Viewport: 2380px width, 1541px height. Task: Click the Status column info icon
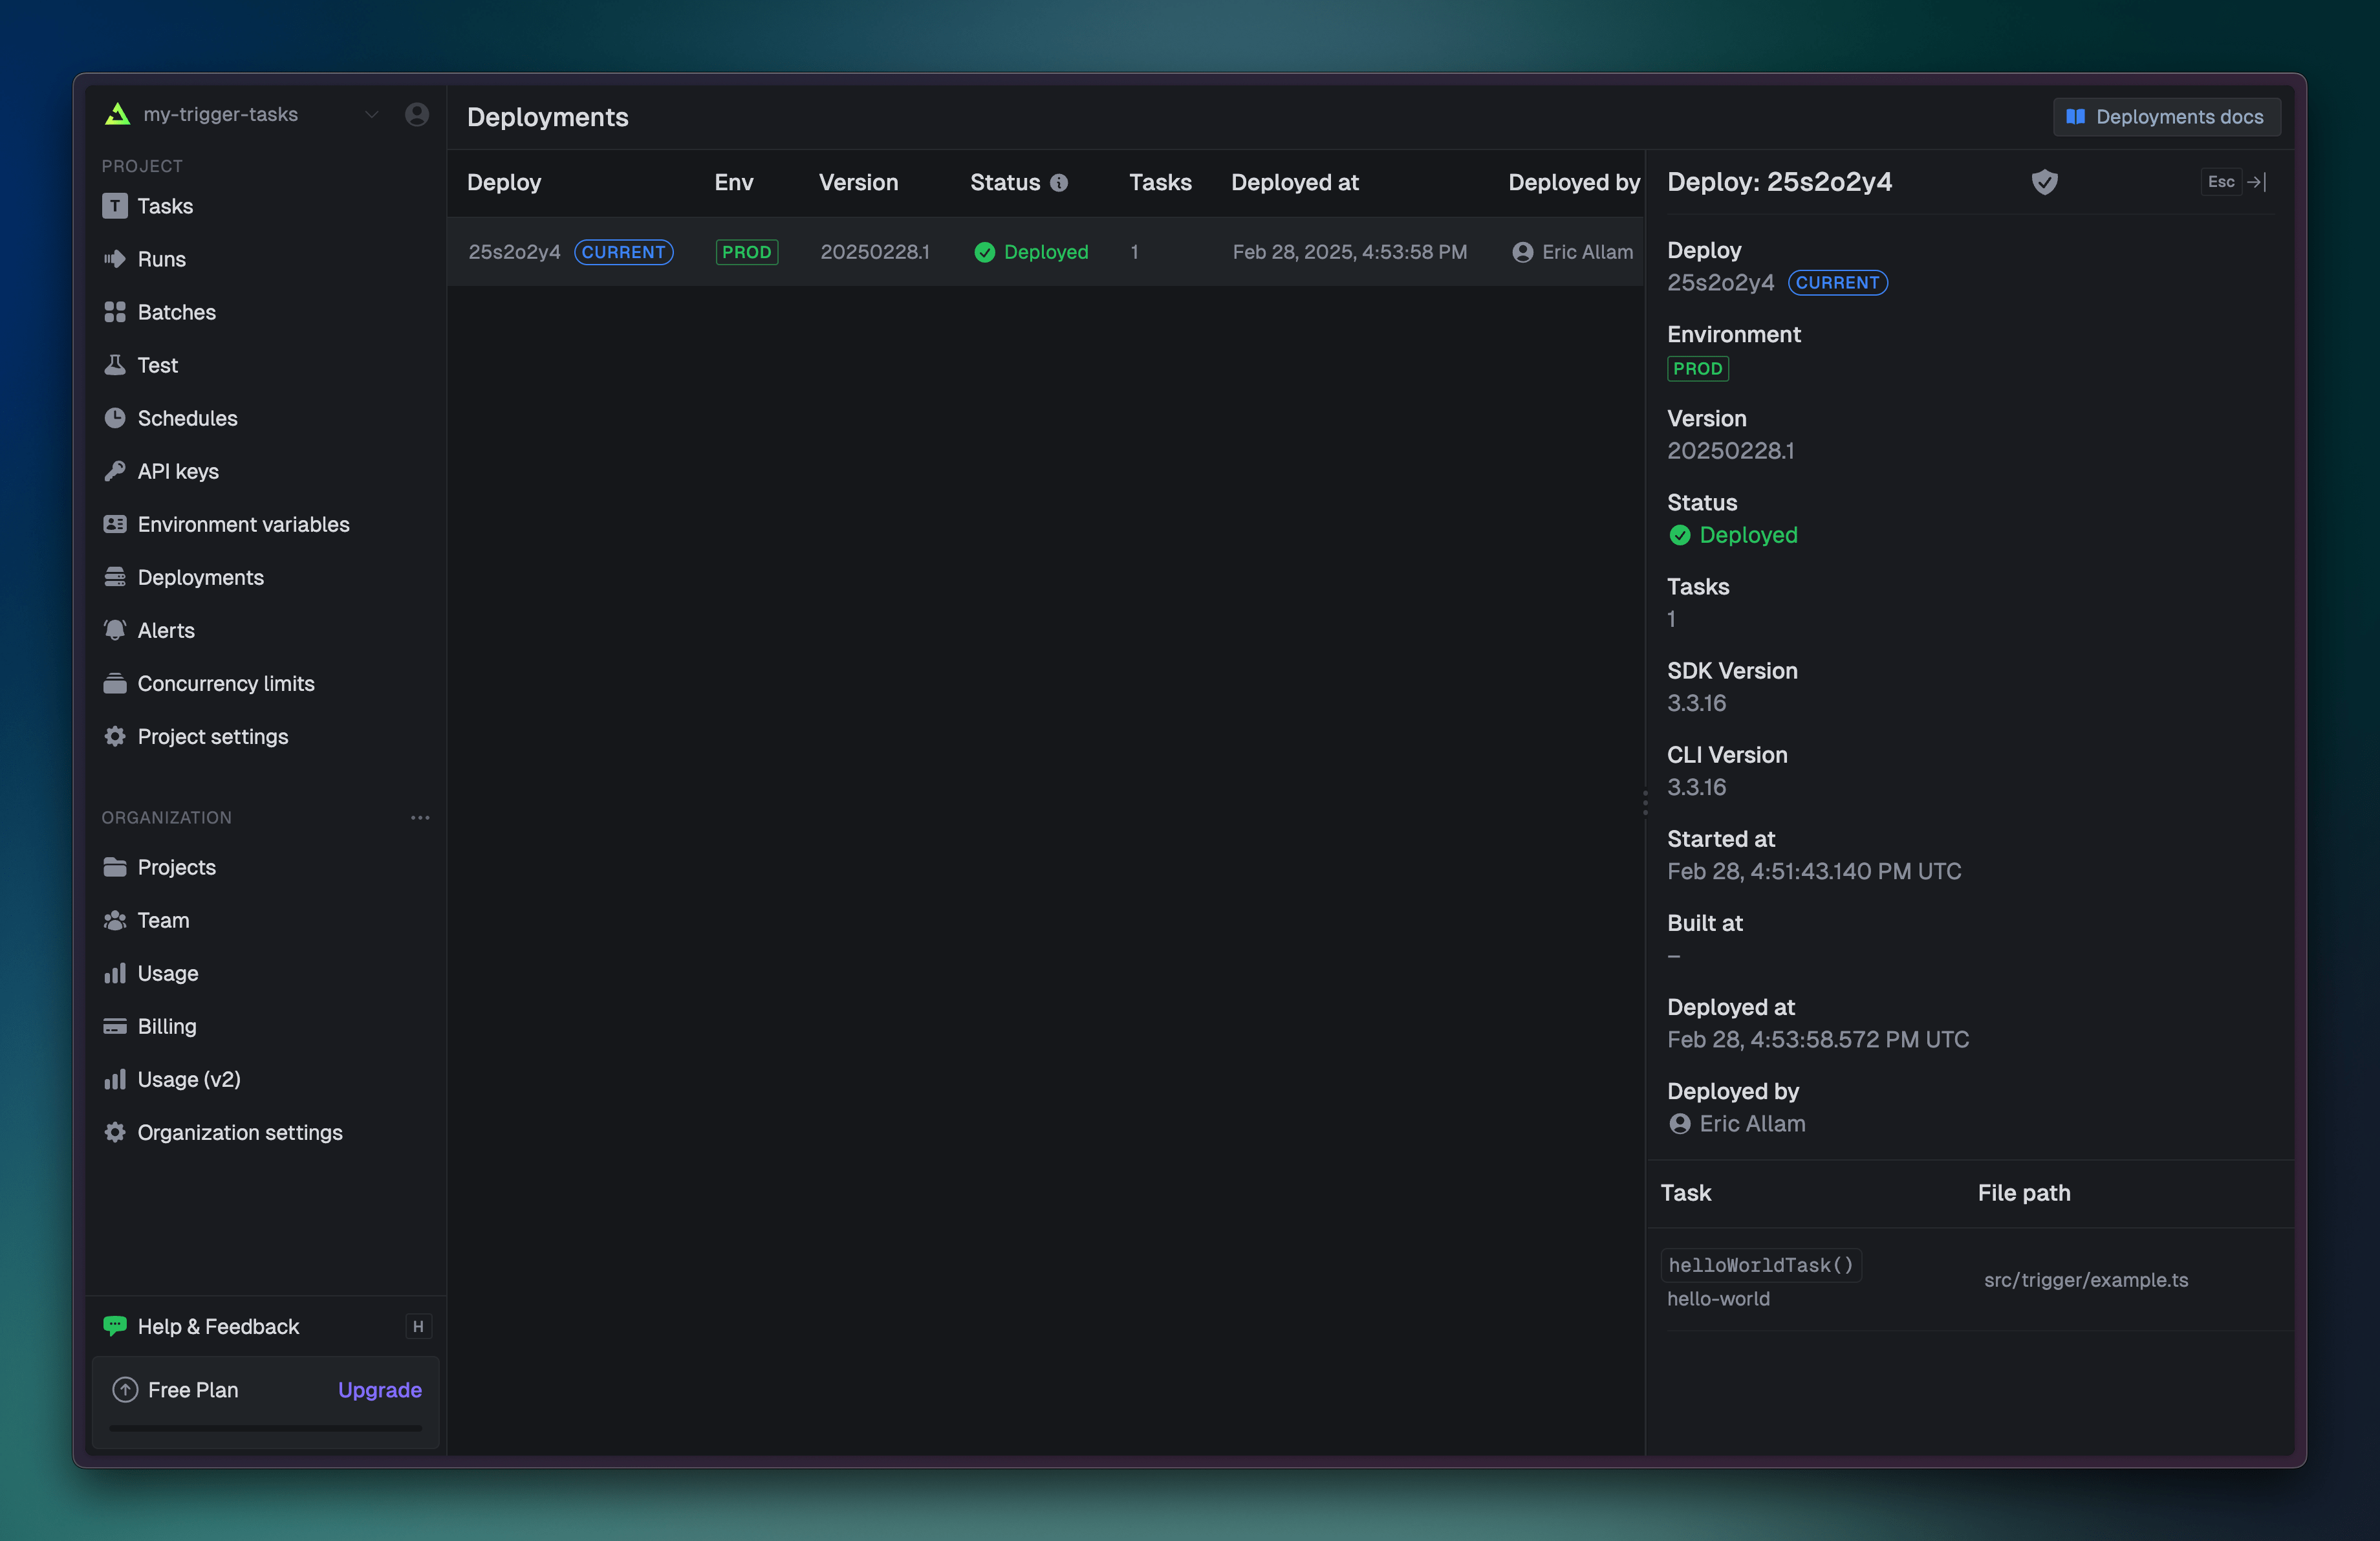coord(1059,183)
